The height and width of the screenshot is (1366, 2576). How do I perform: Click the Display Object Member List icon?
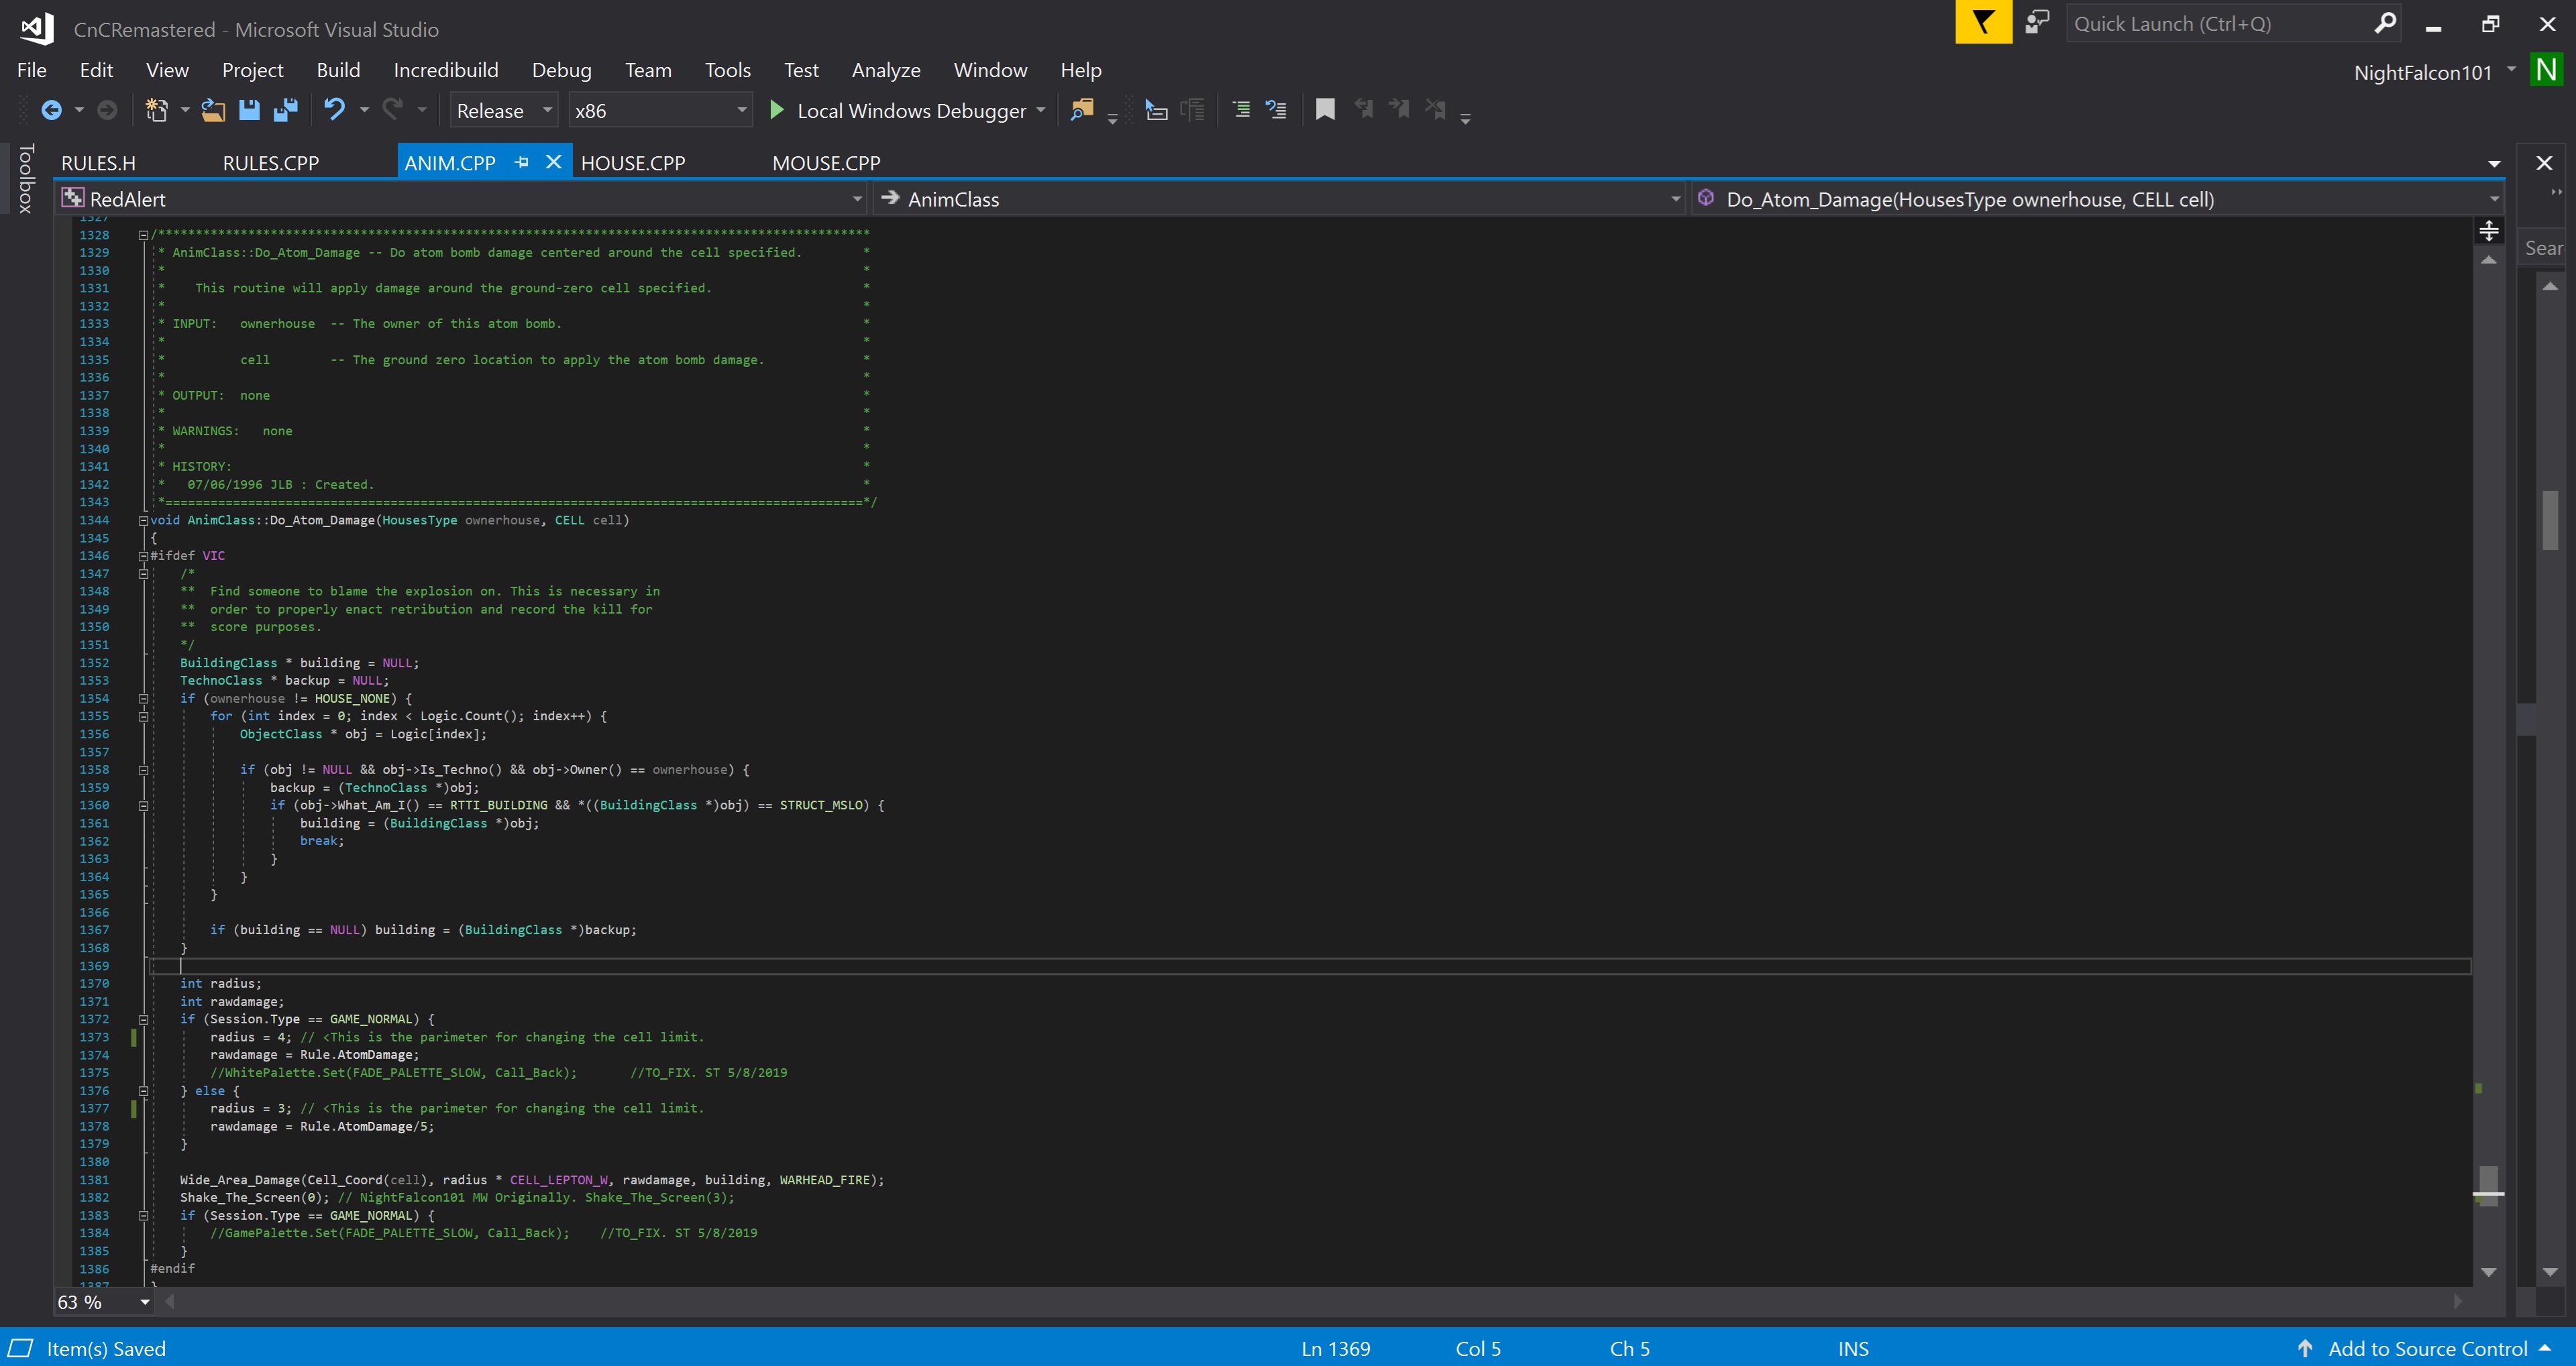[1156, 110]
